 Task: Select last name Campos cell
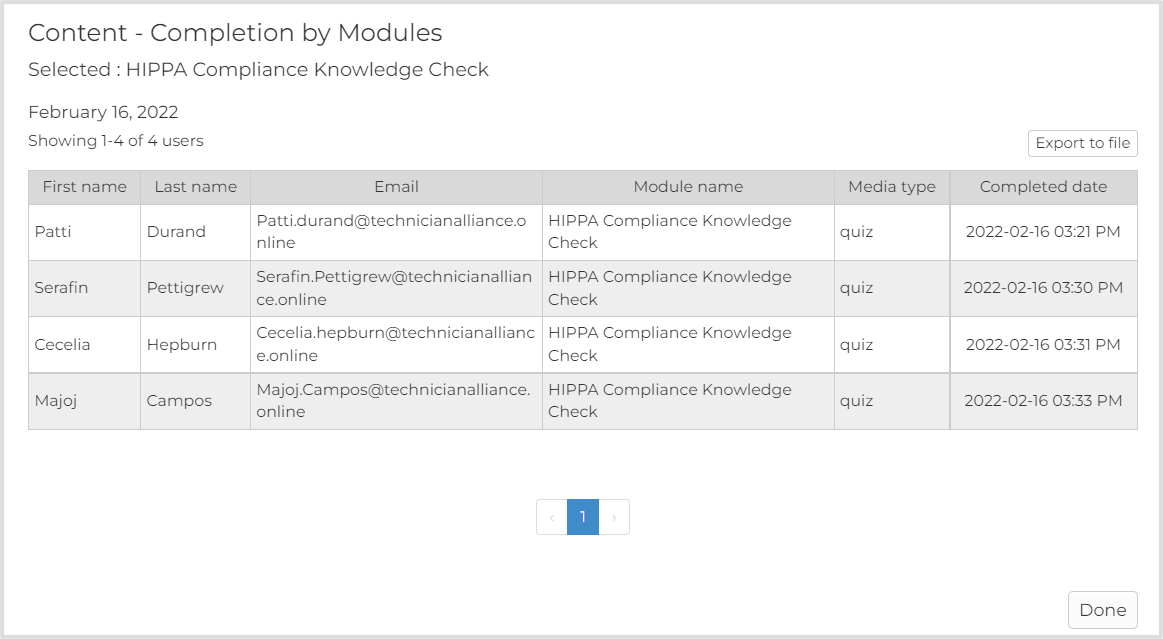(196, 401)
